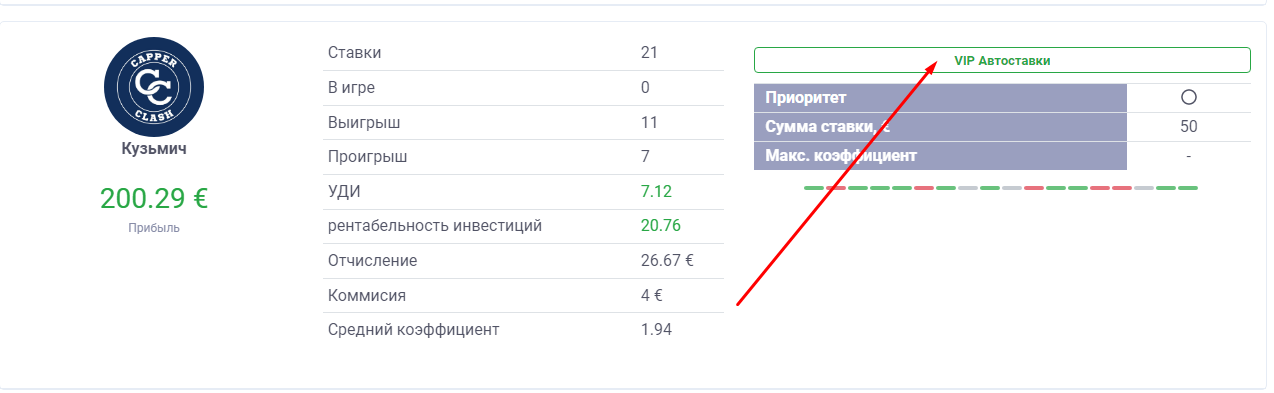This screenshot has width=1274, height=393.
Task: Click the first green streak bar segment
Action: tap(814, 188)
